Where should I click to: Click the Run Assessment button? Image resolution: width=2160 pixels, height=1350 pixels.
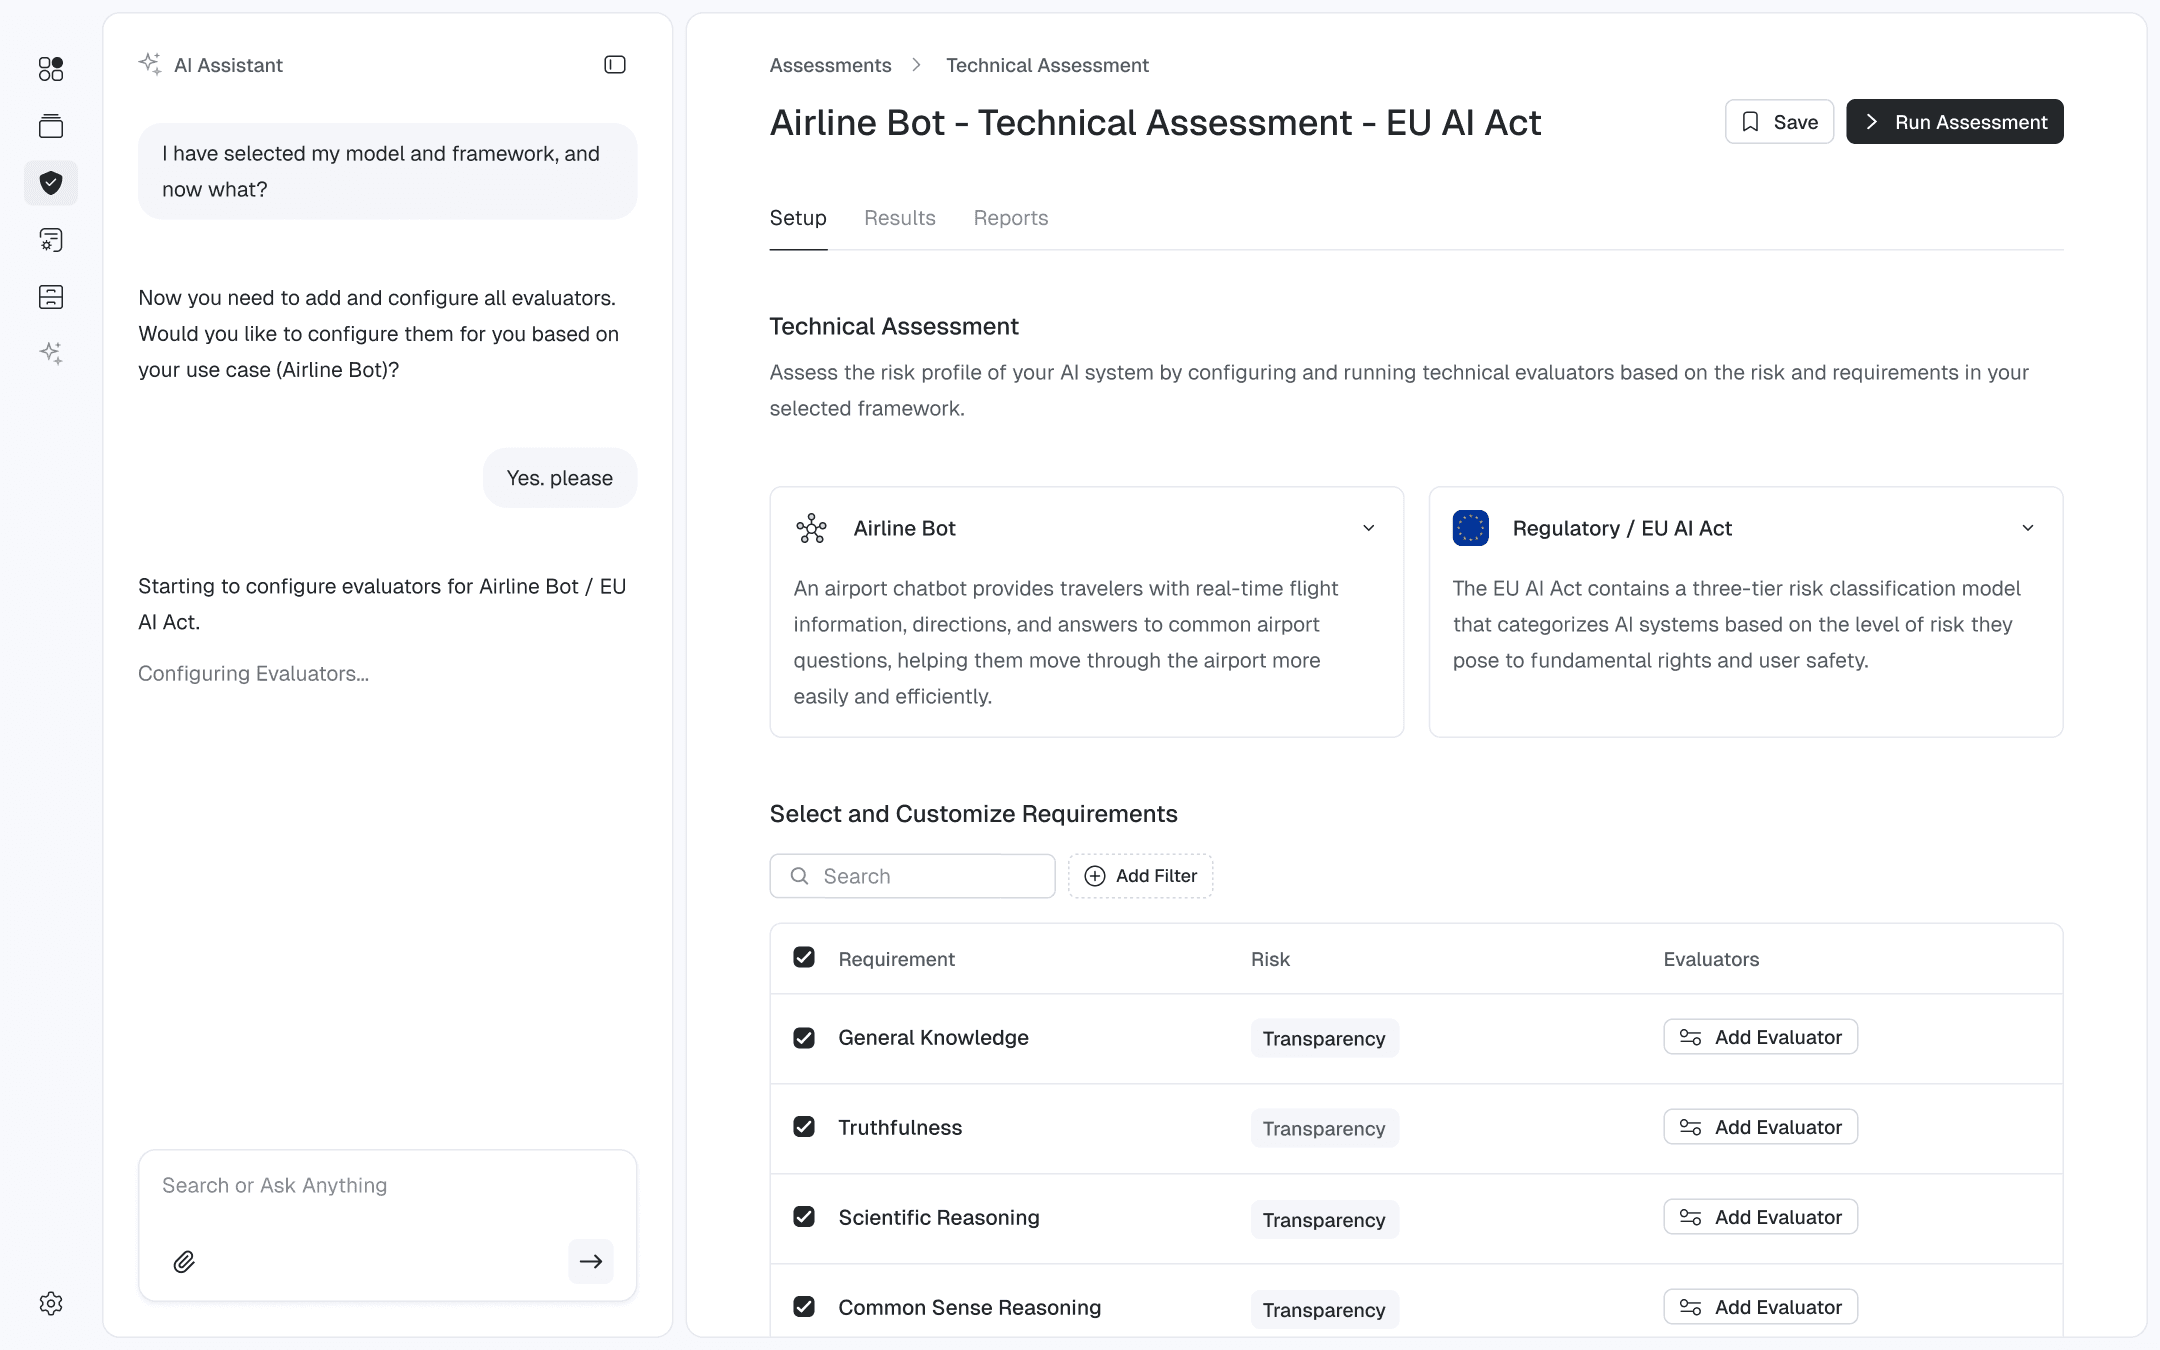click(1954, 122)
